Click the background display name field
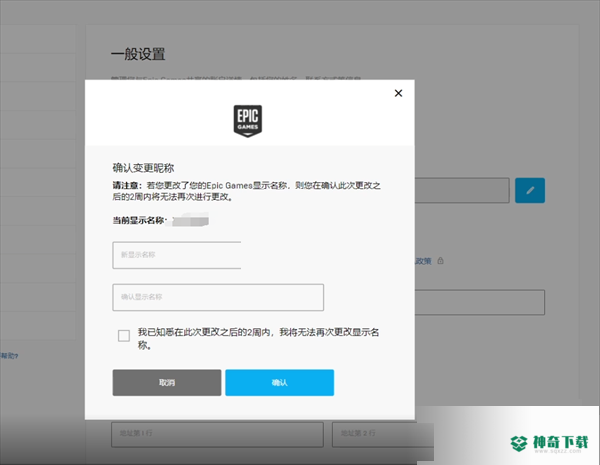Viewport: 600px width, 465px height. pos(462,190)
